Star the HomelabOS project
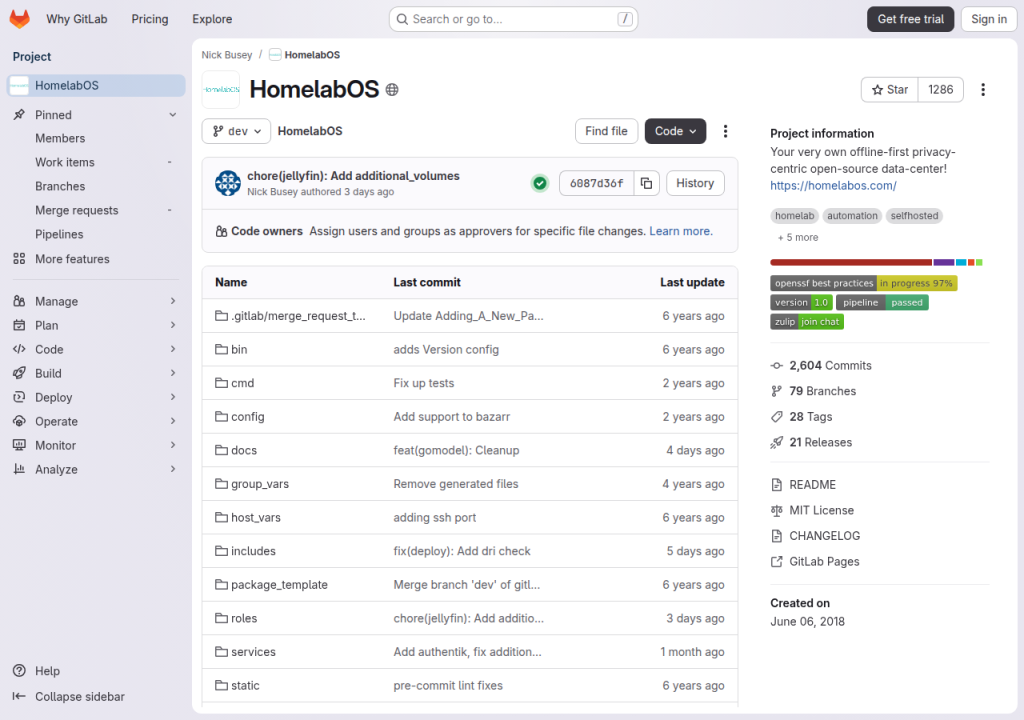The width and height of the screenshot is (1024, 720). click(889, 90)
